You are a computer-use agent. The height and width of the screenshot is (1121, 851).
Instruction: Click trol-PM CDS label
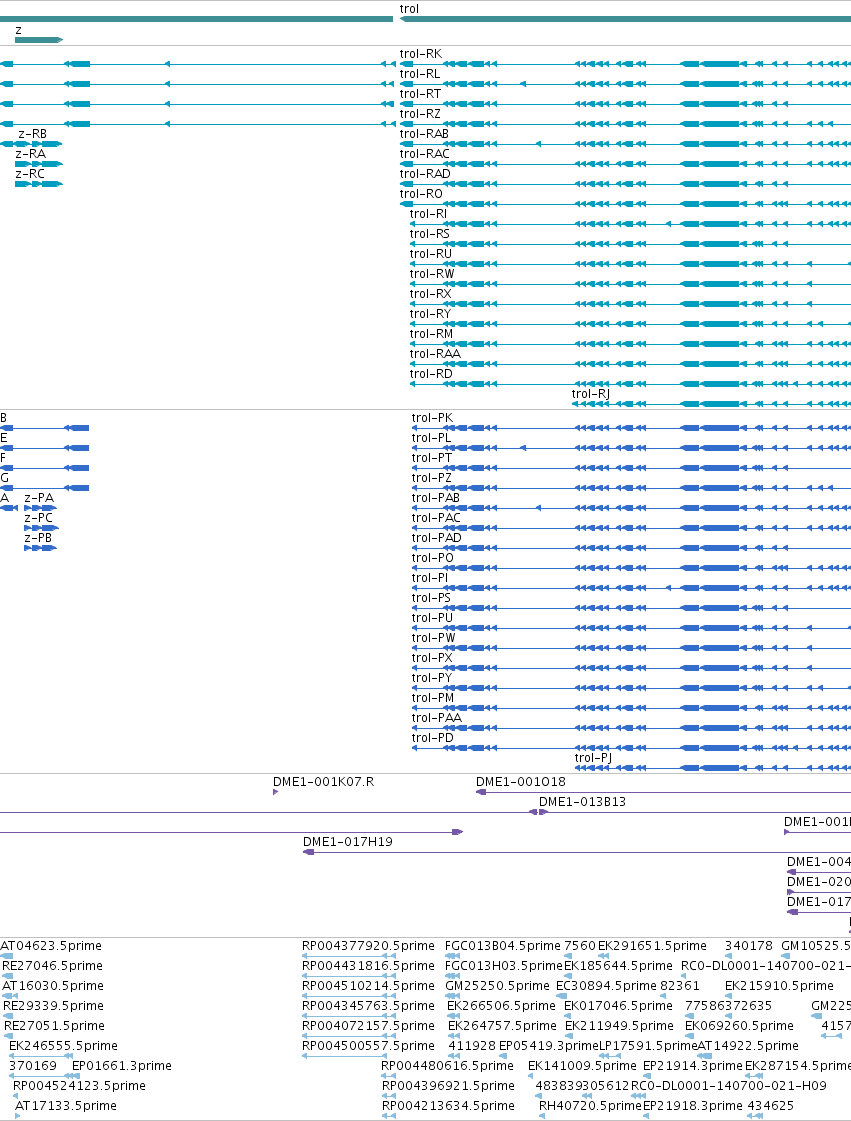pos(433,698)
